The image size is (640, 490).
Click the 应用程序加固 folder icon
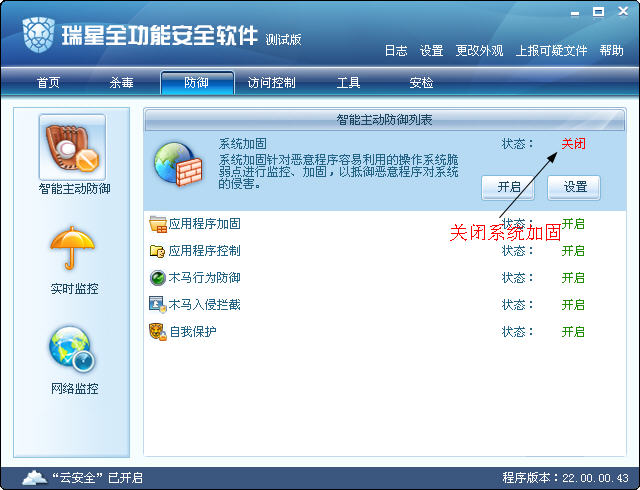coord(158,224)
